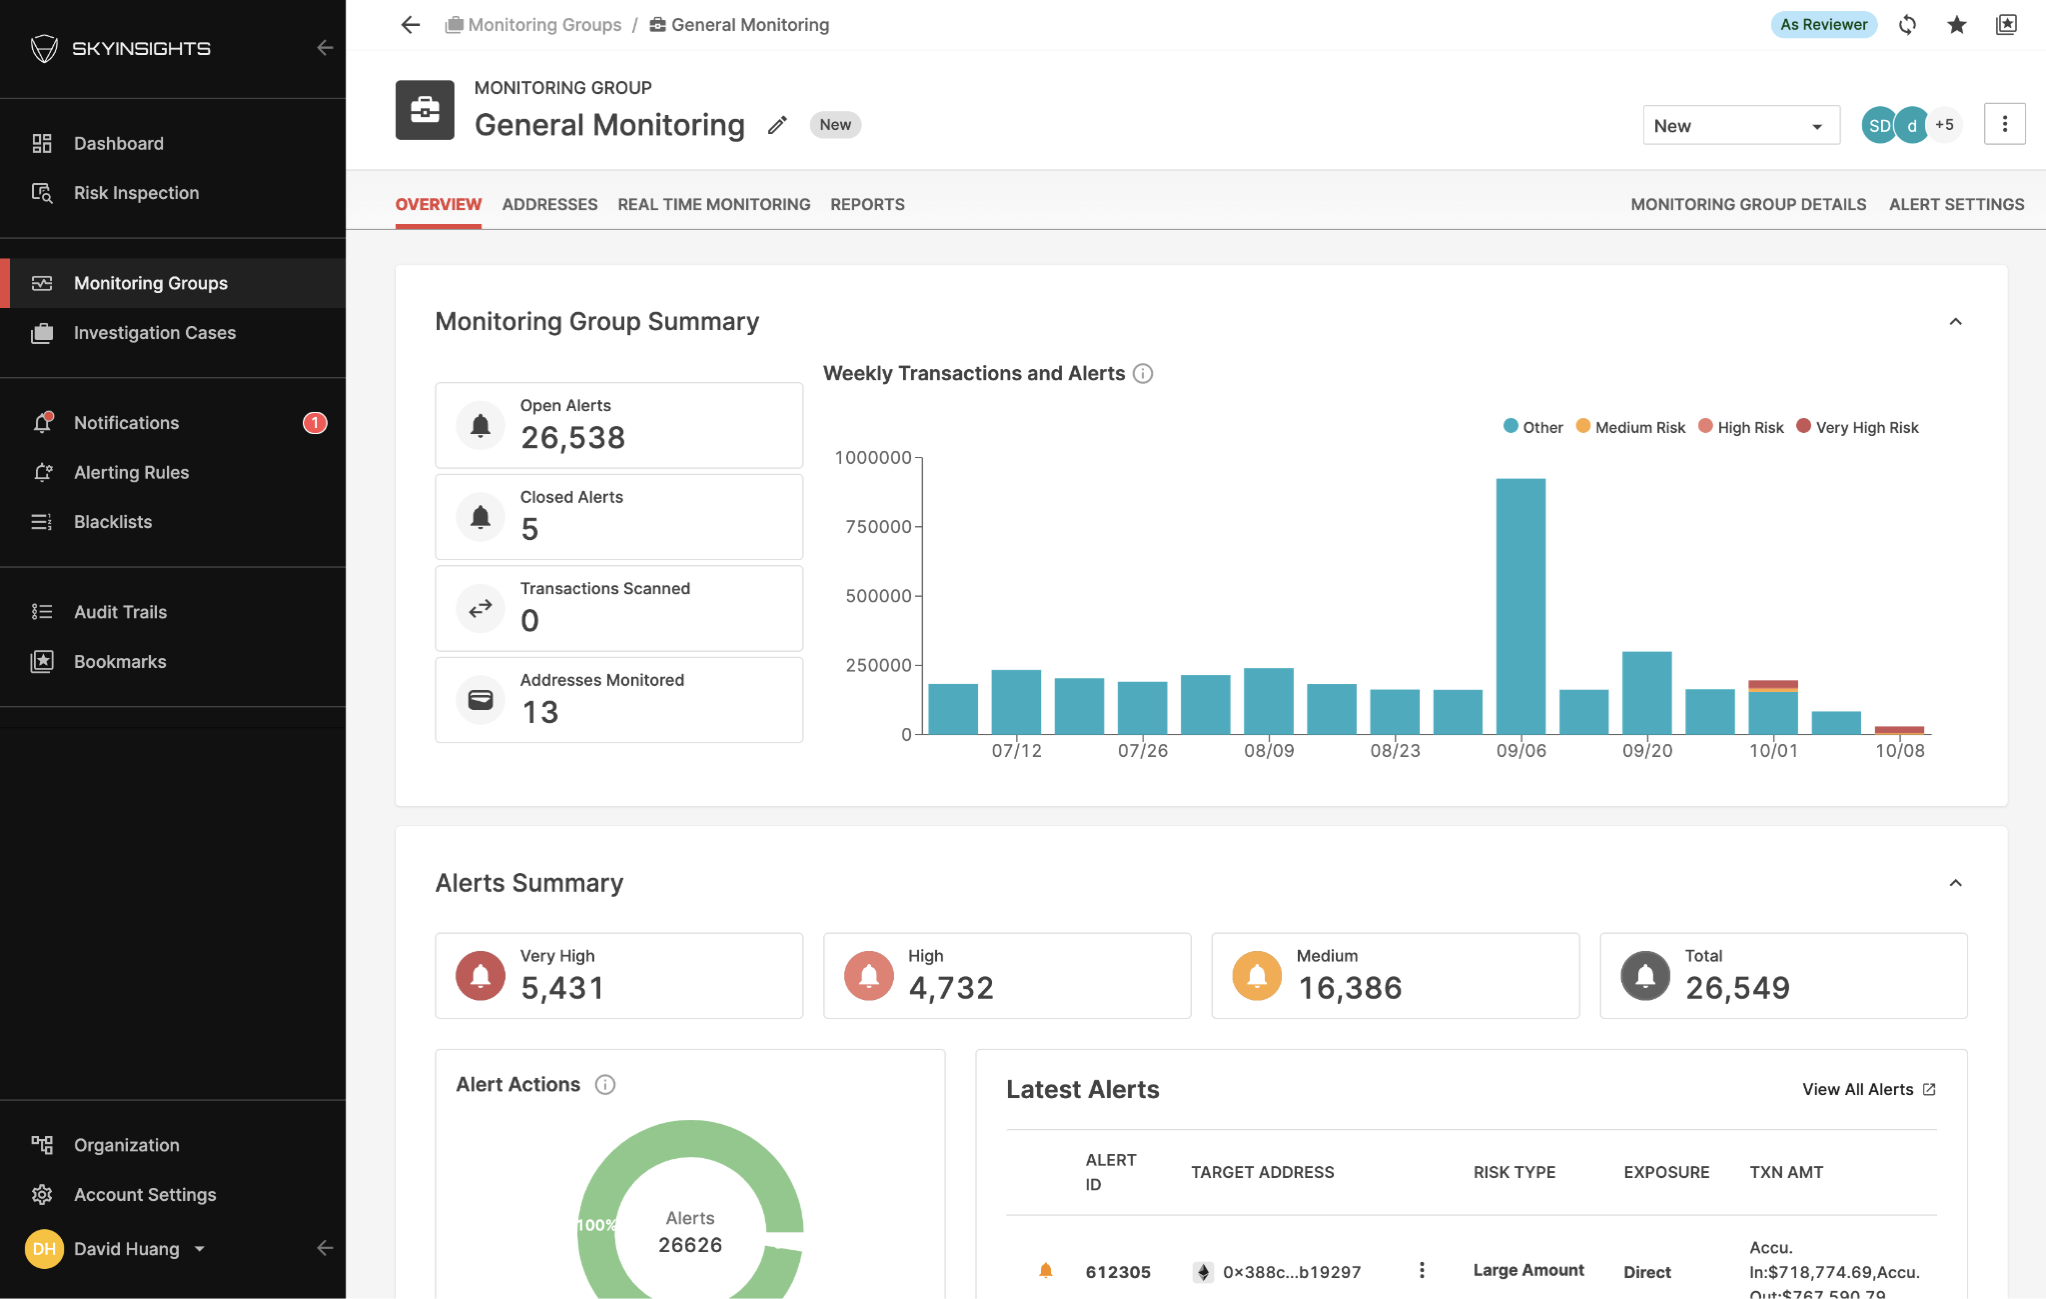The height and width of the screenshot is (1299, 2046).
Task: Click Addresses Monitored card
Action: point(619,700)
